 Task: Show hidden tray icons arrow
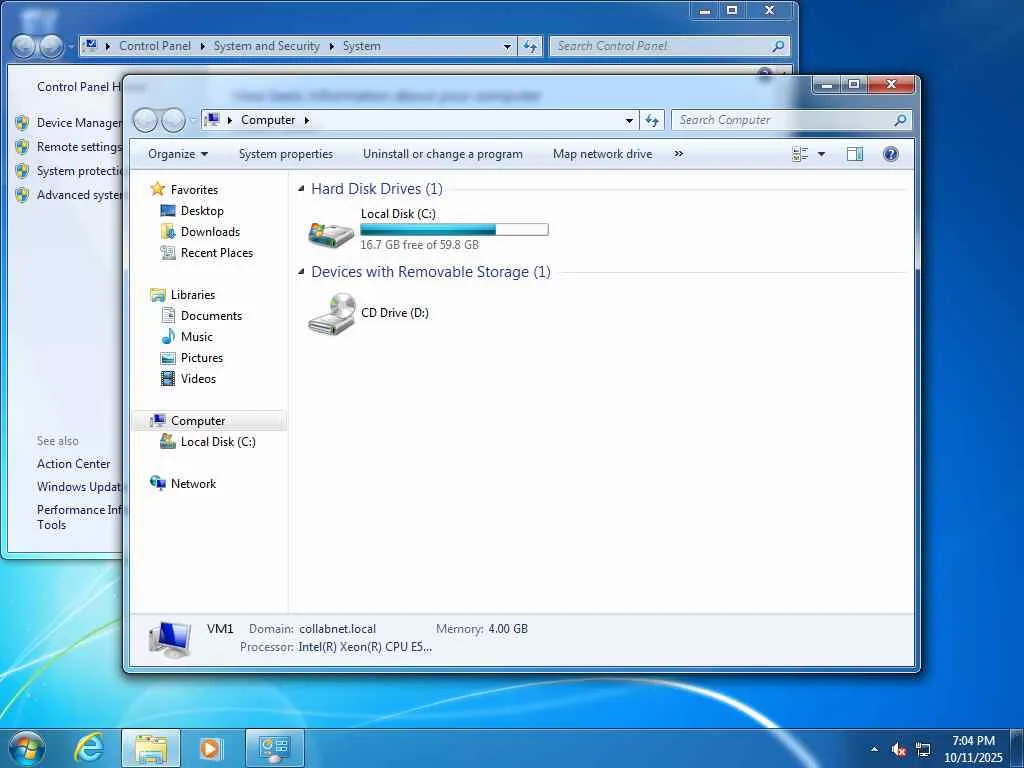point(874,749)
